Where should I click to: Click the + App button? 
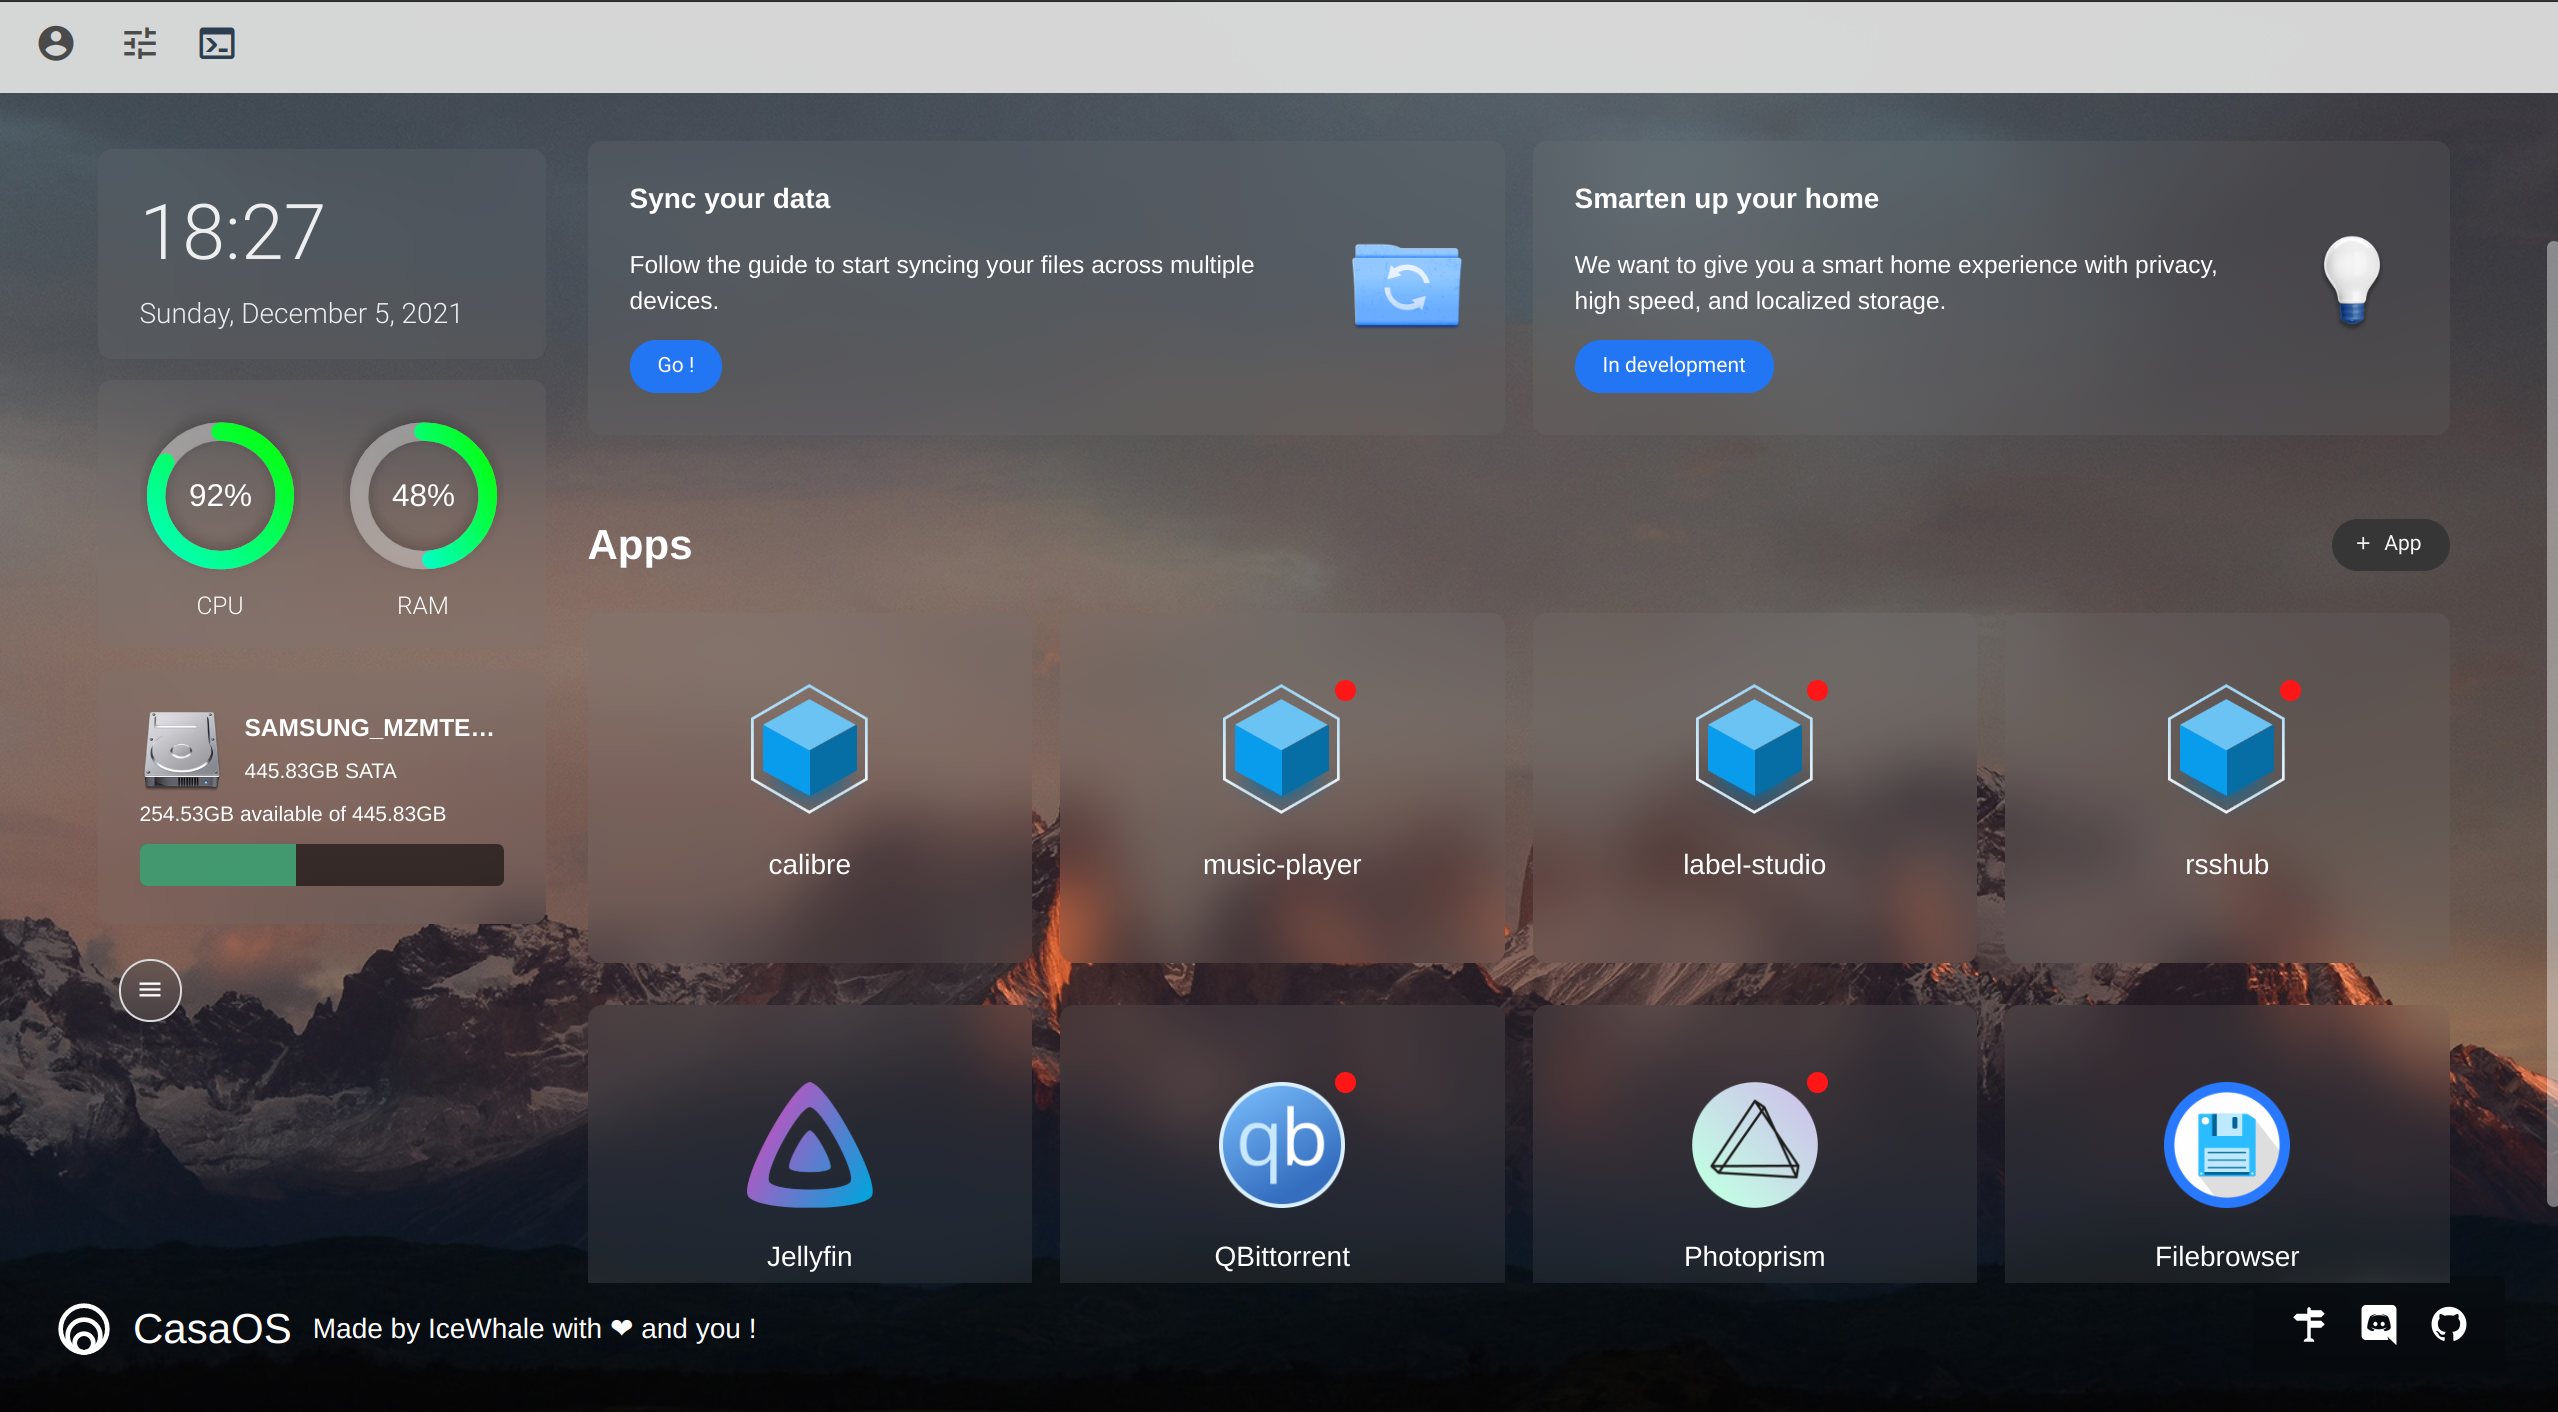2389,544
